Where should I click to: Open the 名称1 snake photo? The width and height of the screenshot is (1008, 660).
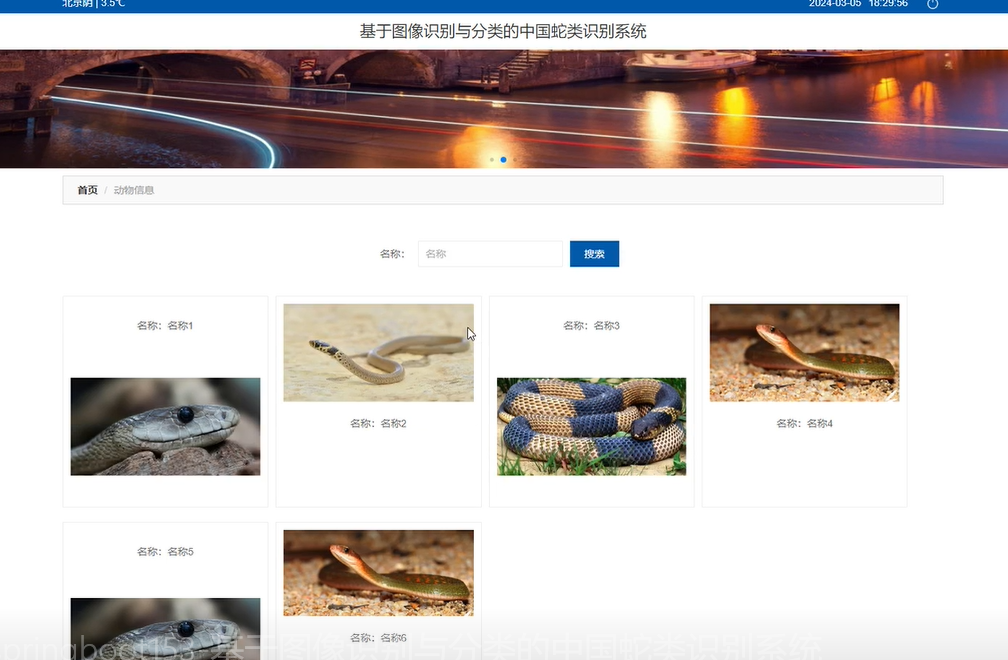coord(165,427)
